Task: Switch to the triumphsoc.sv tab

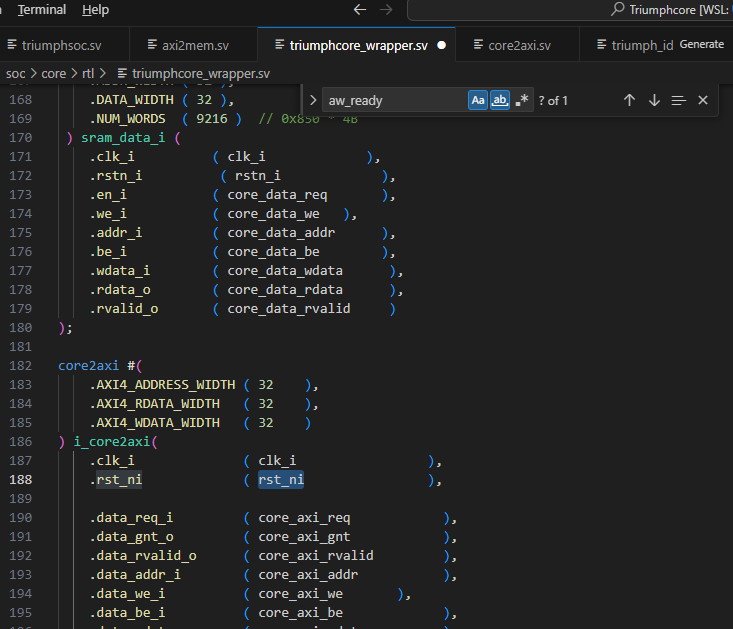Action: point(61,45)
